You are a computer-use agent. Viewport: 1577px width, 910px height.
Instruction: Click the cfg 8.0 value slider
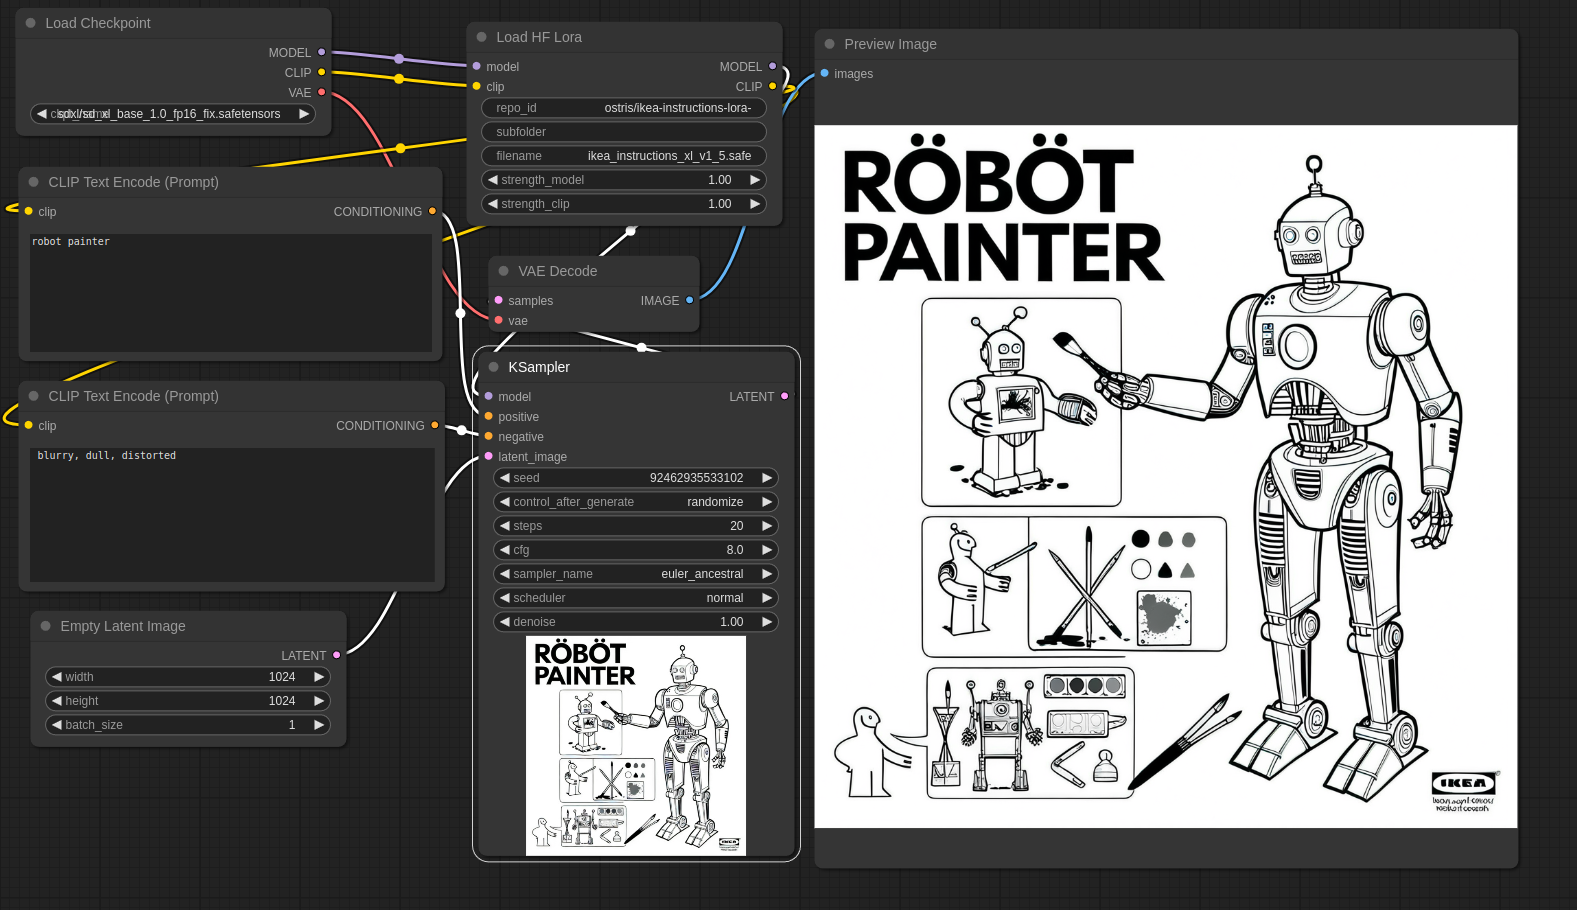(636, 550)
